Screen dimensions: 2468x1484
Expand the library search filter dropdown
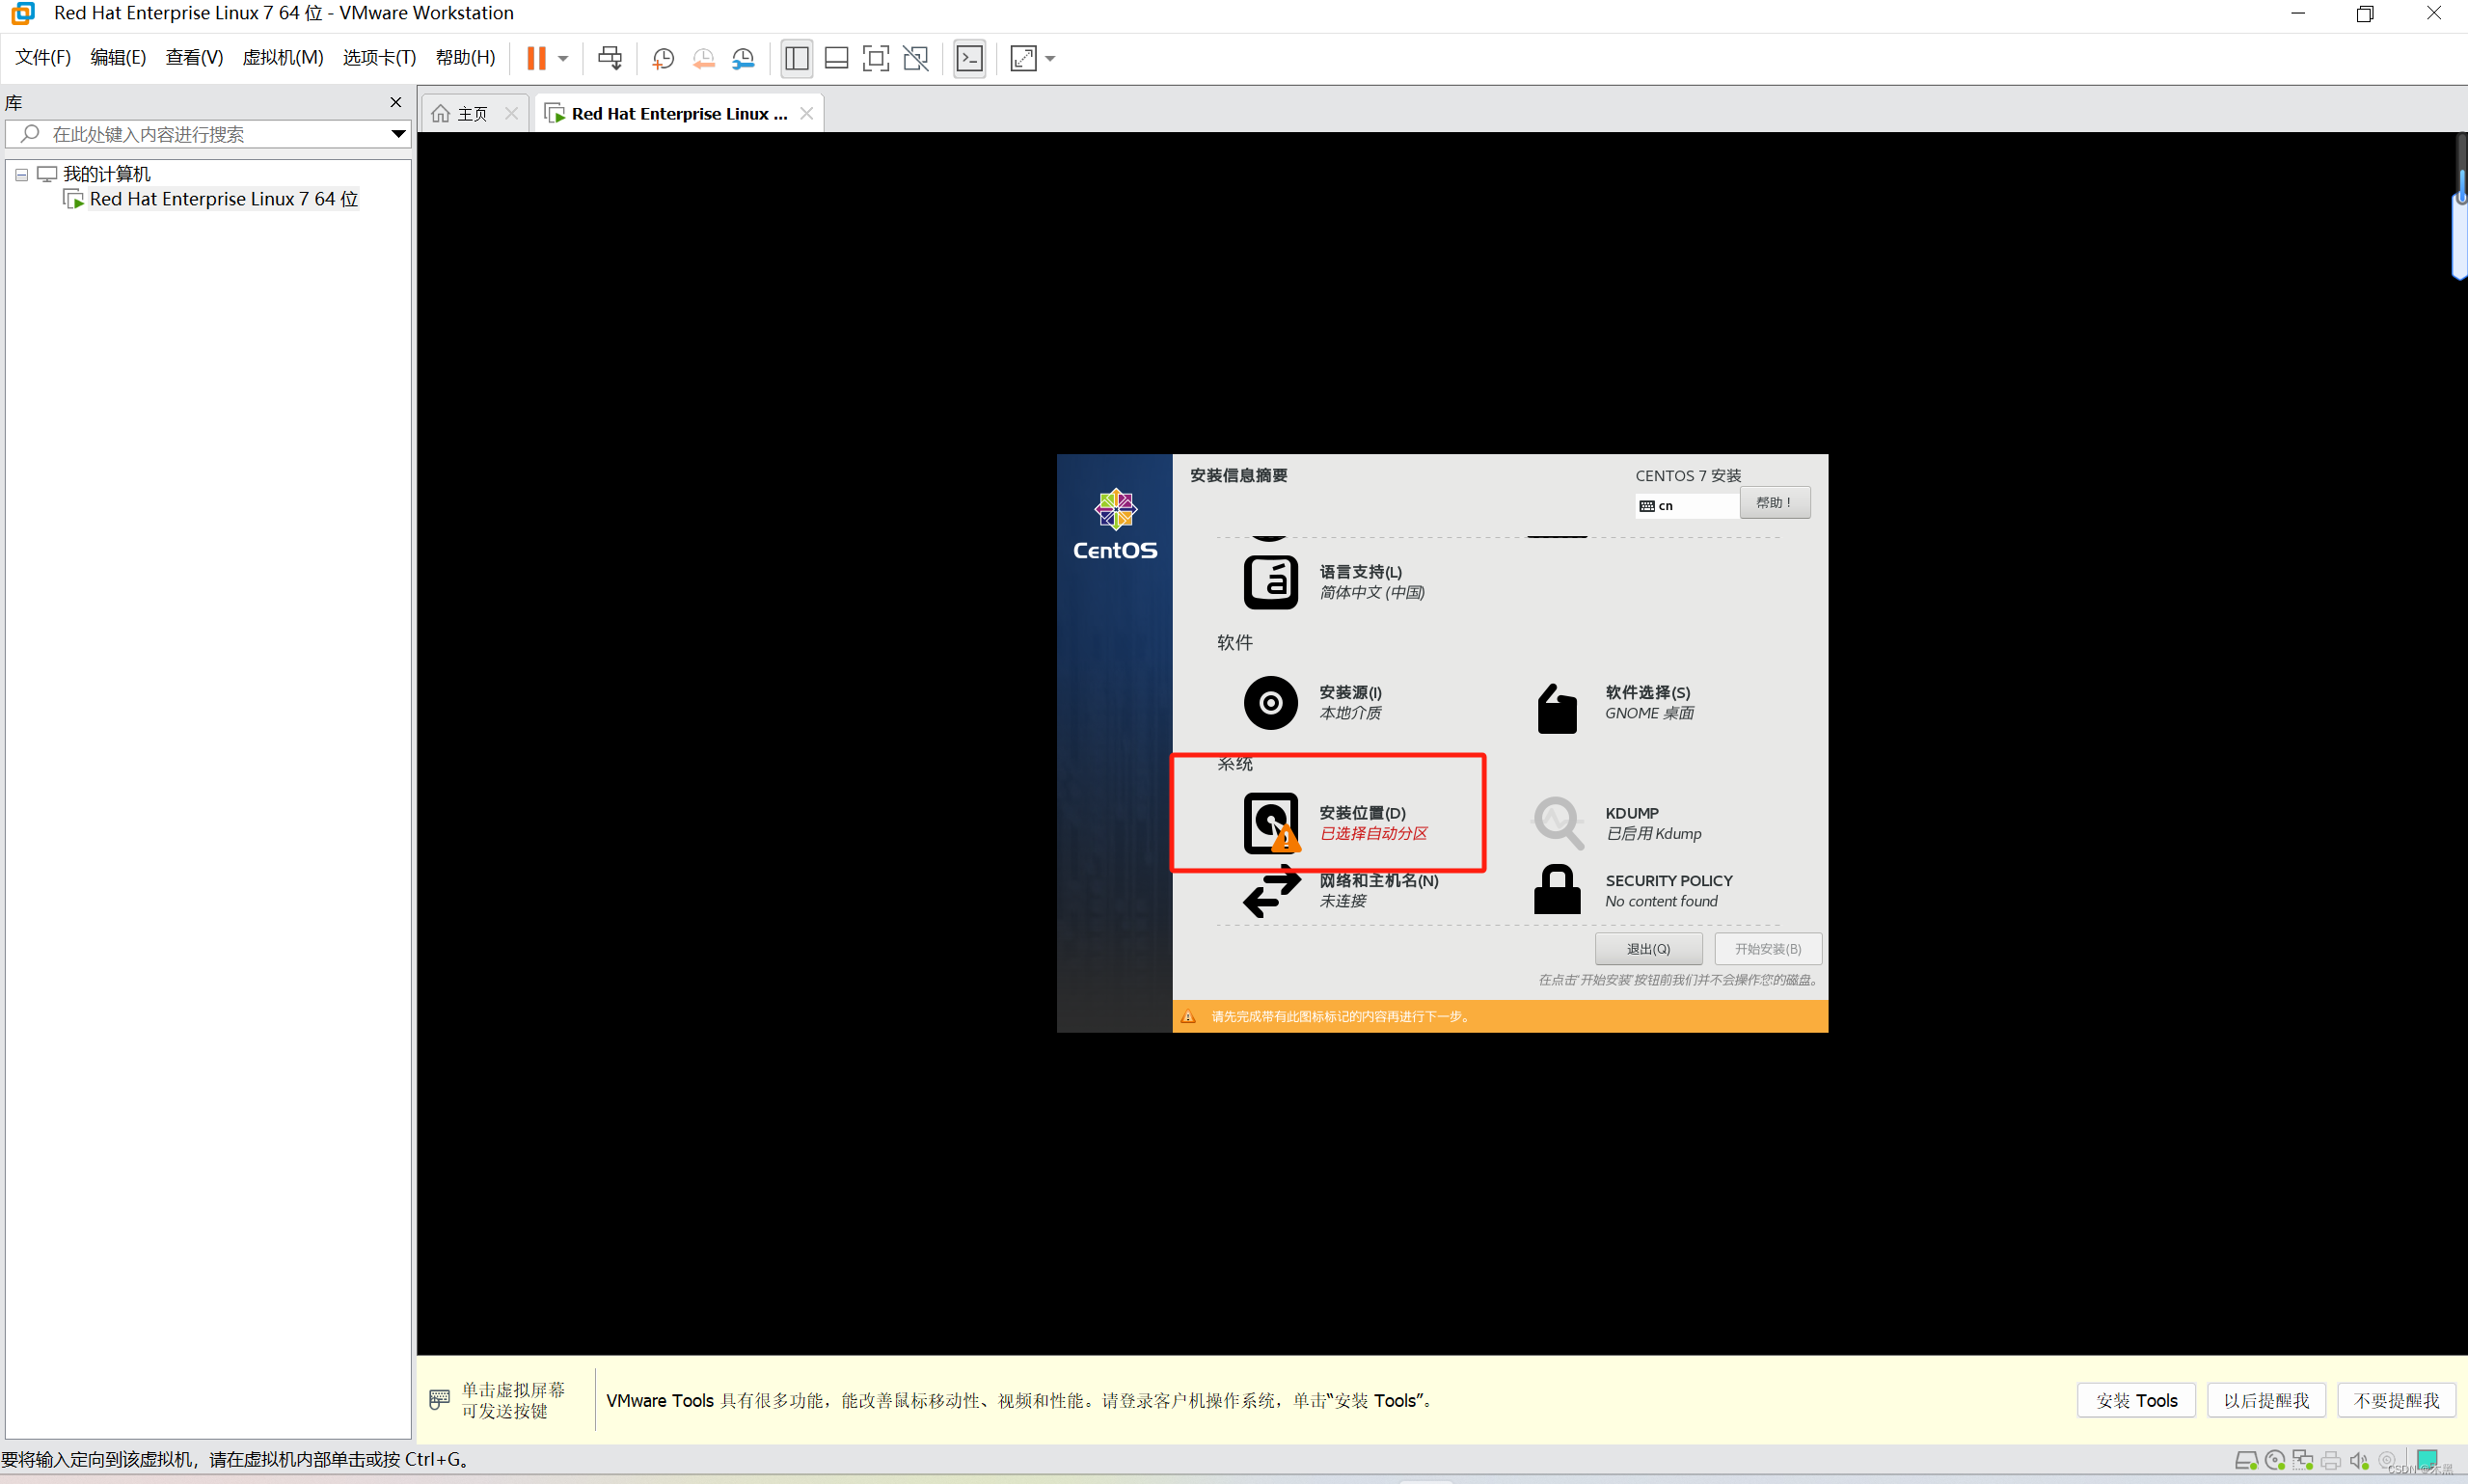click(398, 134)
